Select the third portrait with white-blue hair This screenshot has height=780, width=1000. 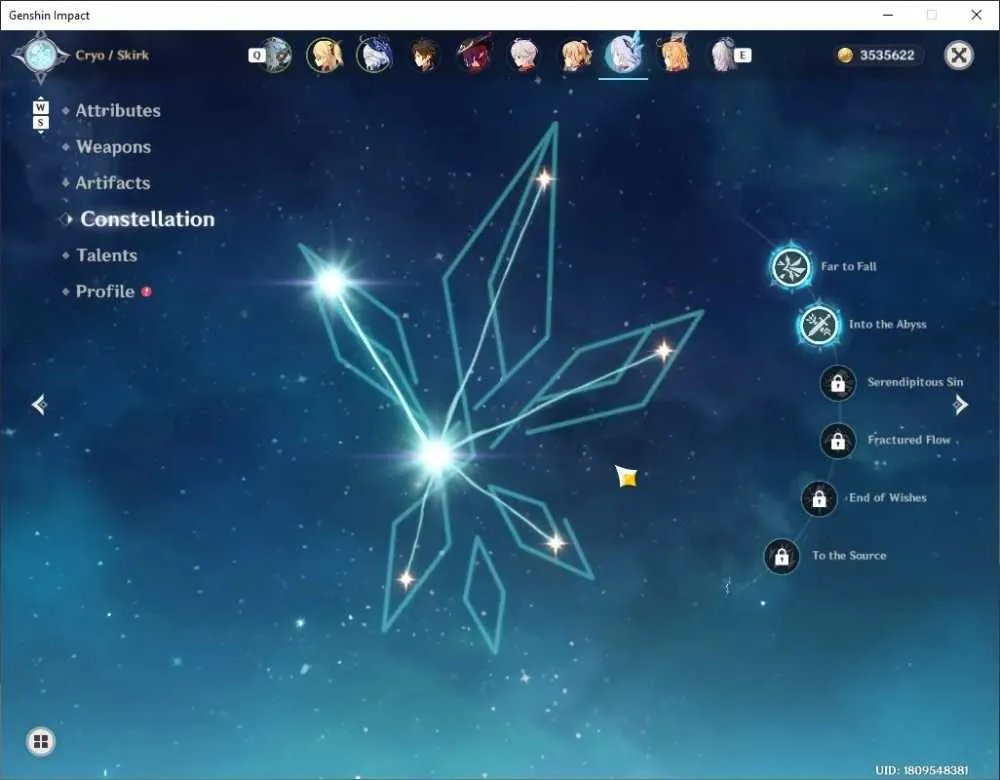point(375,55)
